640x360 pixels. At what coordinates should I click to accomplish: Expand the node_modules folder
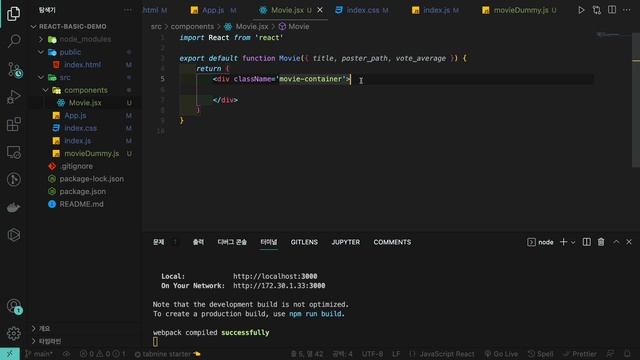pos(41,39)
